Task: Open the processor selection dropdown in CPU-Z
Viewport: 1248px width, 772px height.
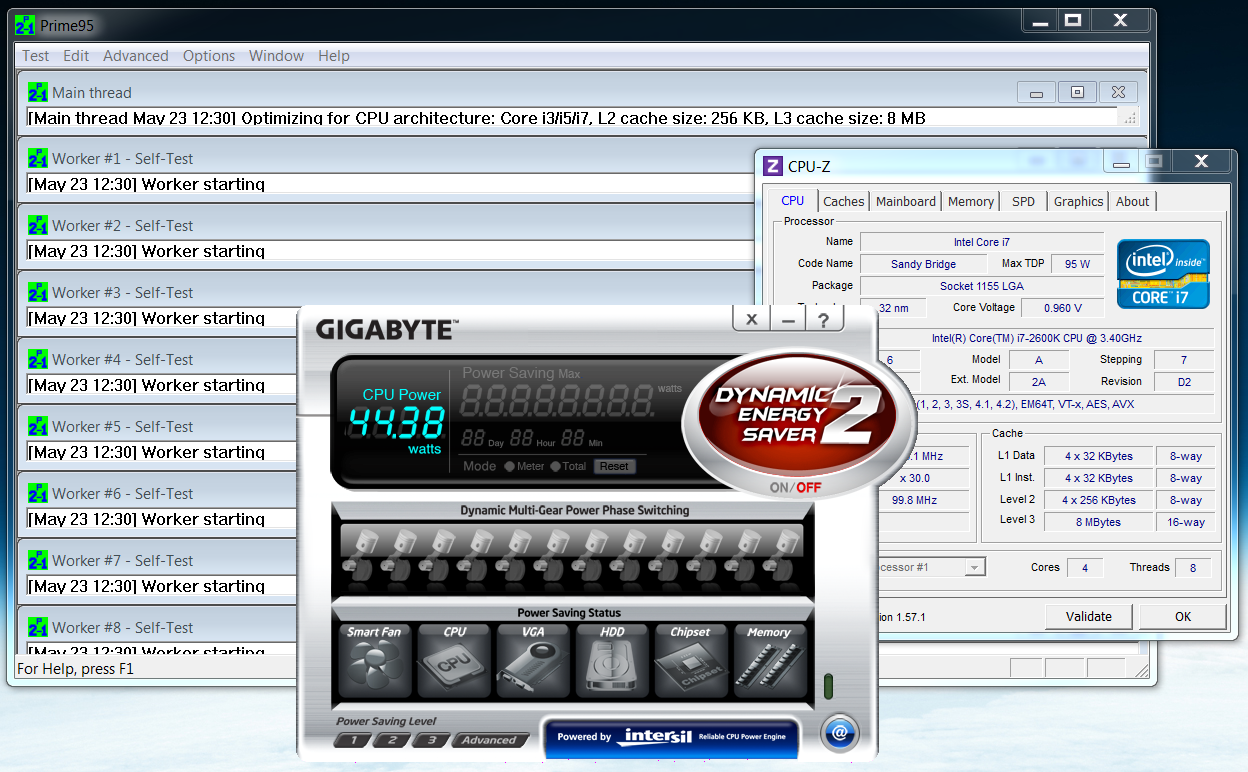Action: [x=974, y=567]
